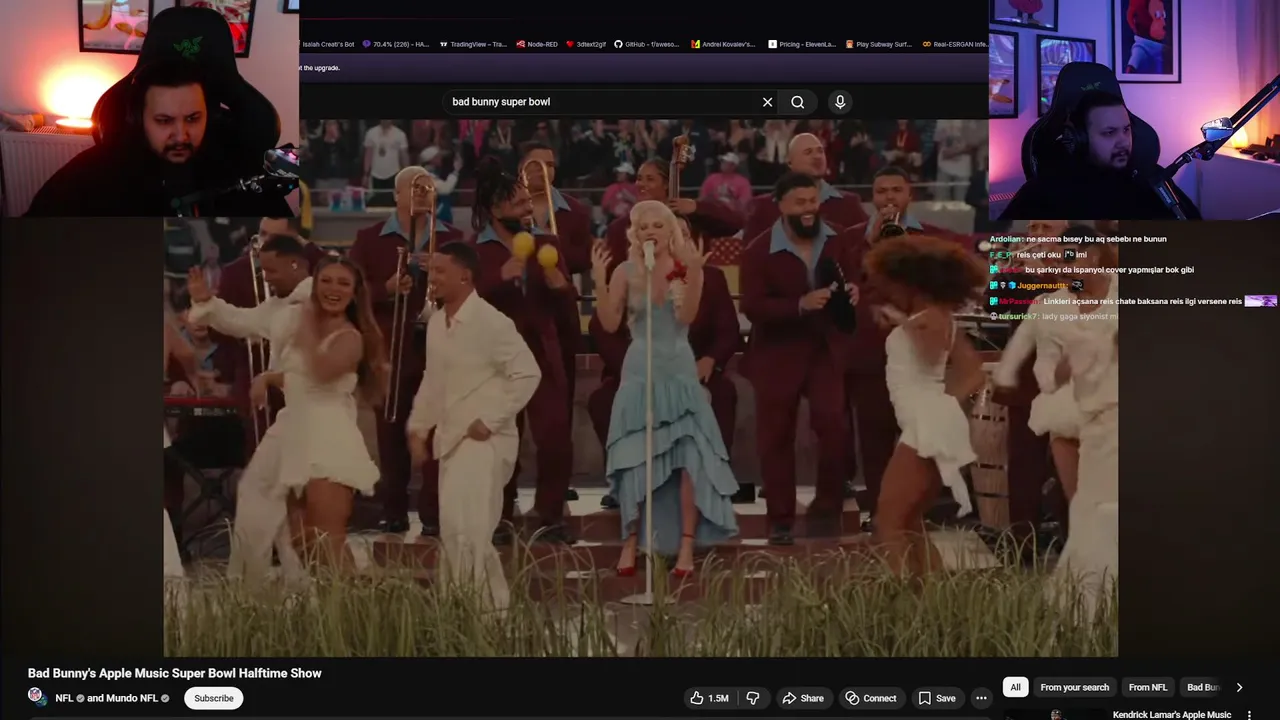Save the video to a playlist

click(937, 698)
